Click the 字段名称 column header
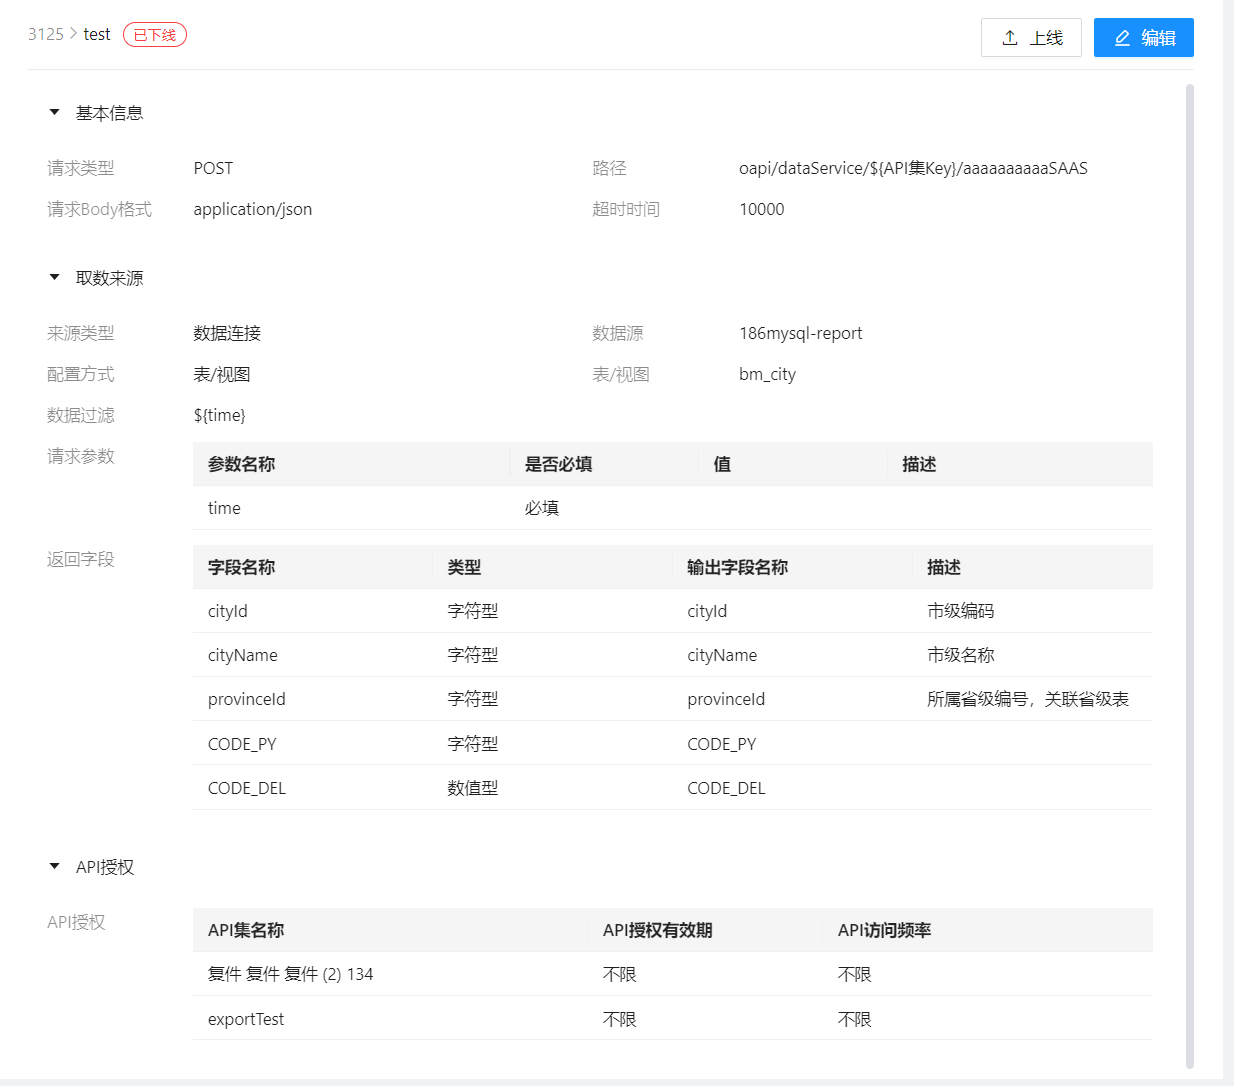Screen dimensions: 1234x1086 [x=242, y=567]
